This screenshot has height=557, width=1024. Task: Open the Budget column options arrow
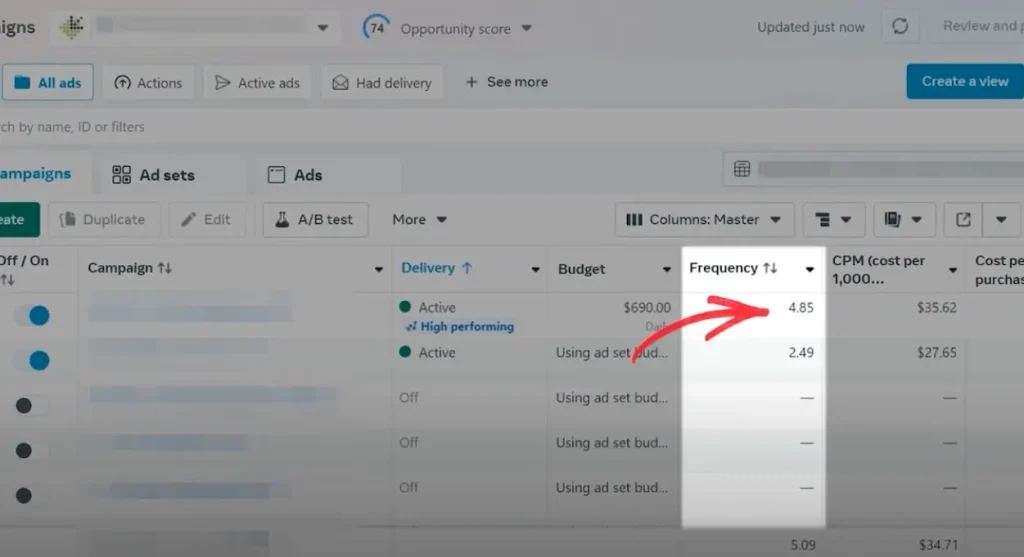click(666, 269)
